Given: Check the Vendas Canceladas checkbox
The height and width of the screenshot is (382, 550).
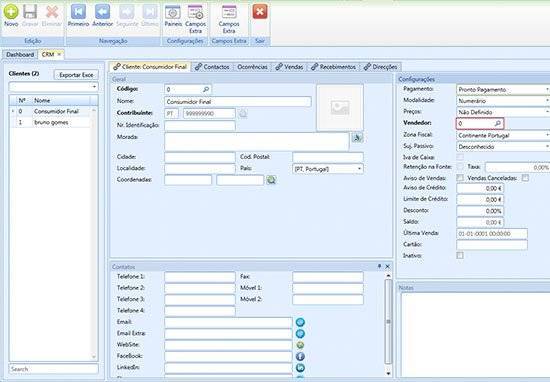Looking at the screenshot, I should [525, 178].
